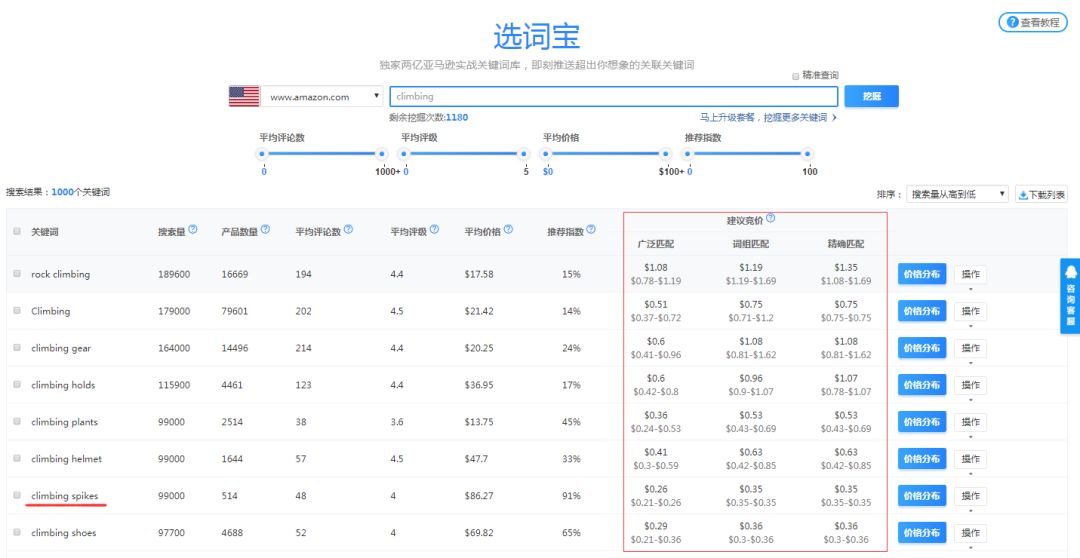Screen dimensions: 1080x558
Task: Click the 平均评级 slider minimum handle
Action: tap(404, 154)
